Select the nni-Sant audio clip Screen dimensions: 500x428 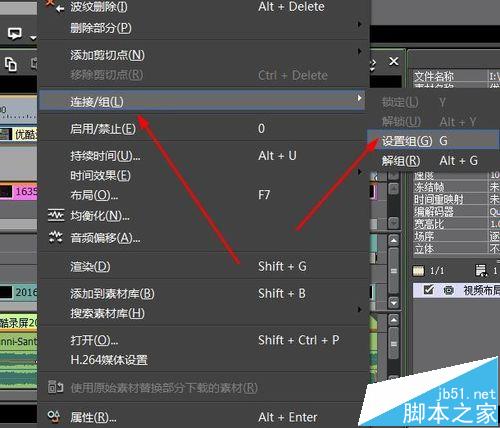[19, 341]
